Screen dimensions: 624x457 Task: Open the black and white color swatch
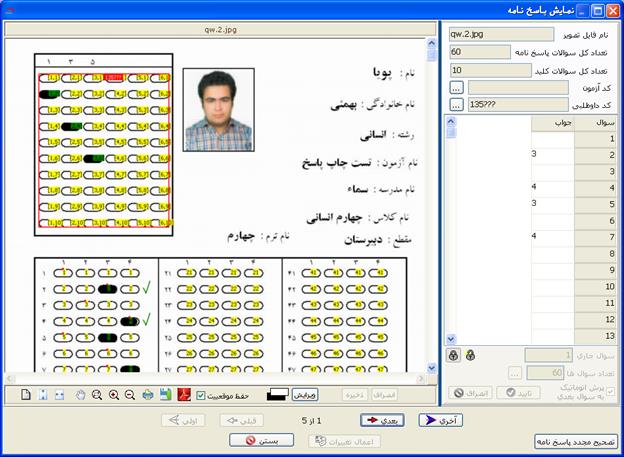(277, 395)
